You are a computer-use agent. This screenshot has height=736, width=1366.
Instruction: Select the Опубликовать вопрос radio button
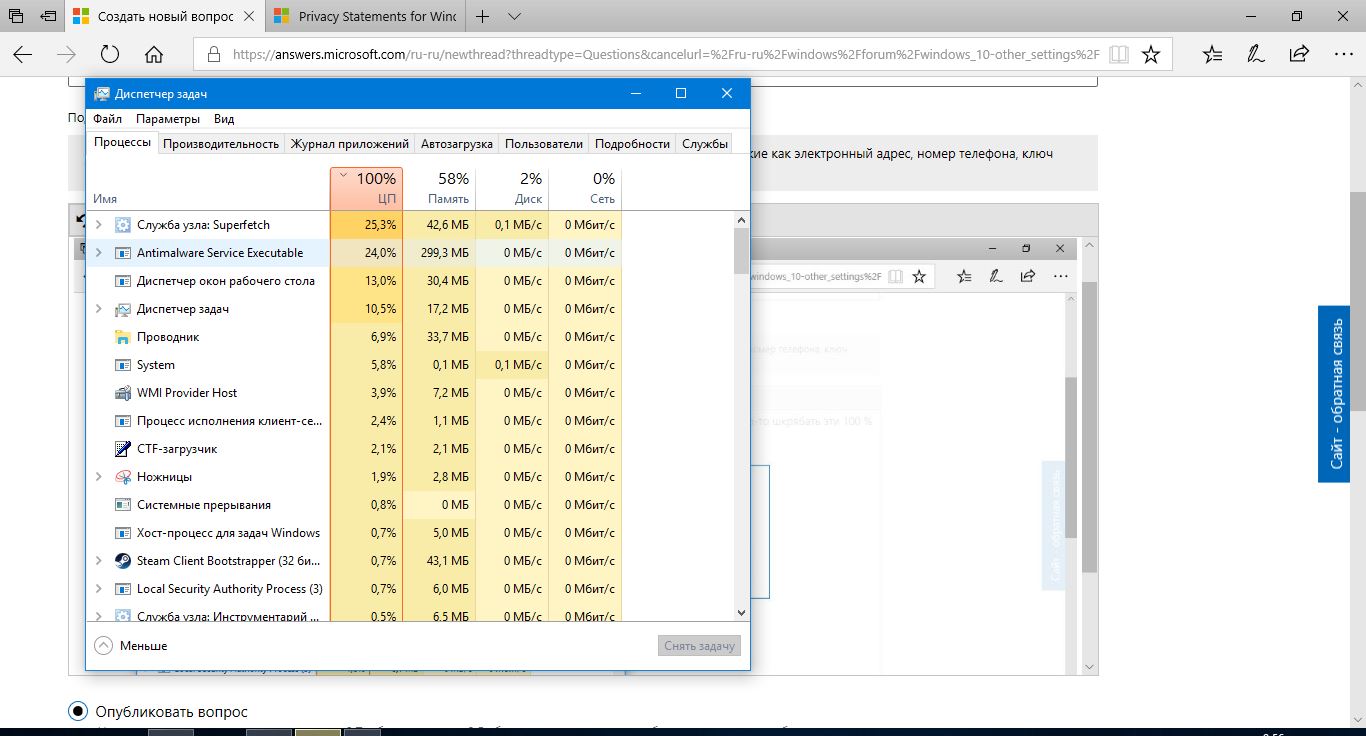point(78,711)
